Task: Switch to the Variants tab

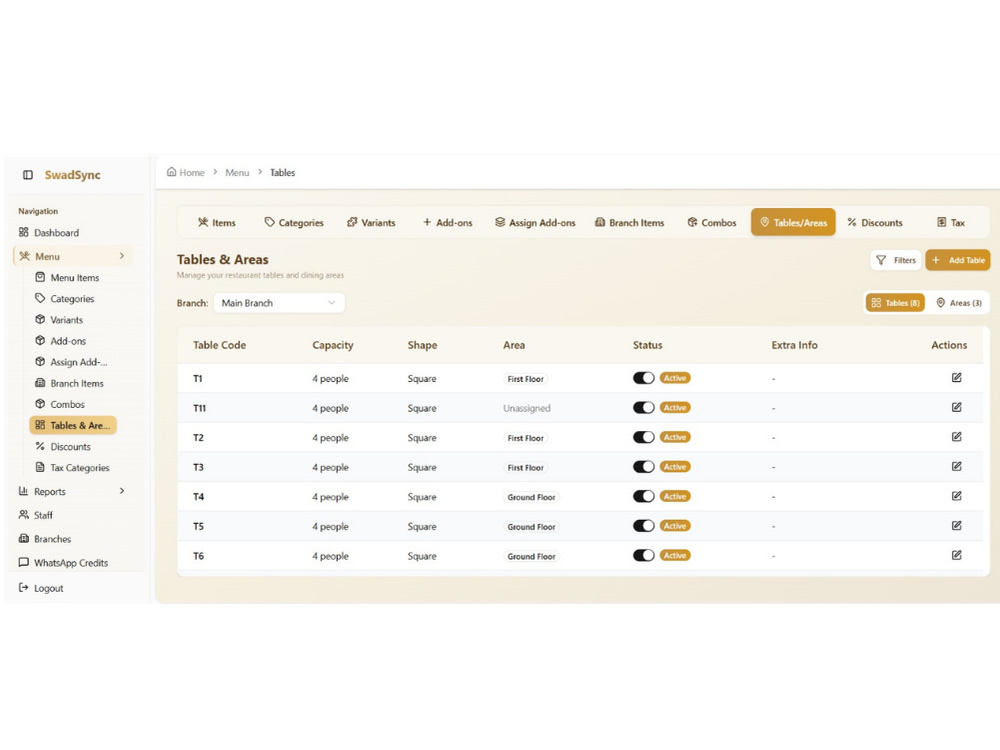Action: tap(371, 223)
